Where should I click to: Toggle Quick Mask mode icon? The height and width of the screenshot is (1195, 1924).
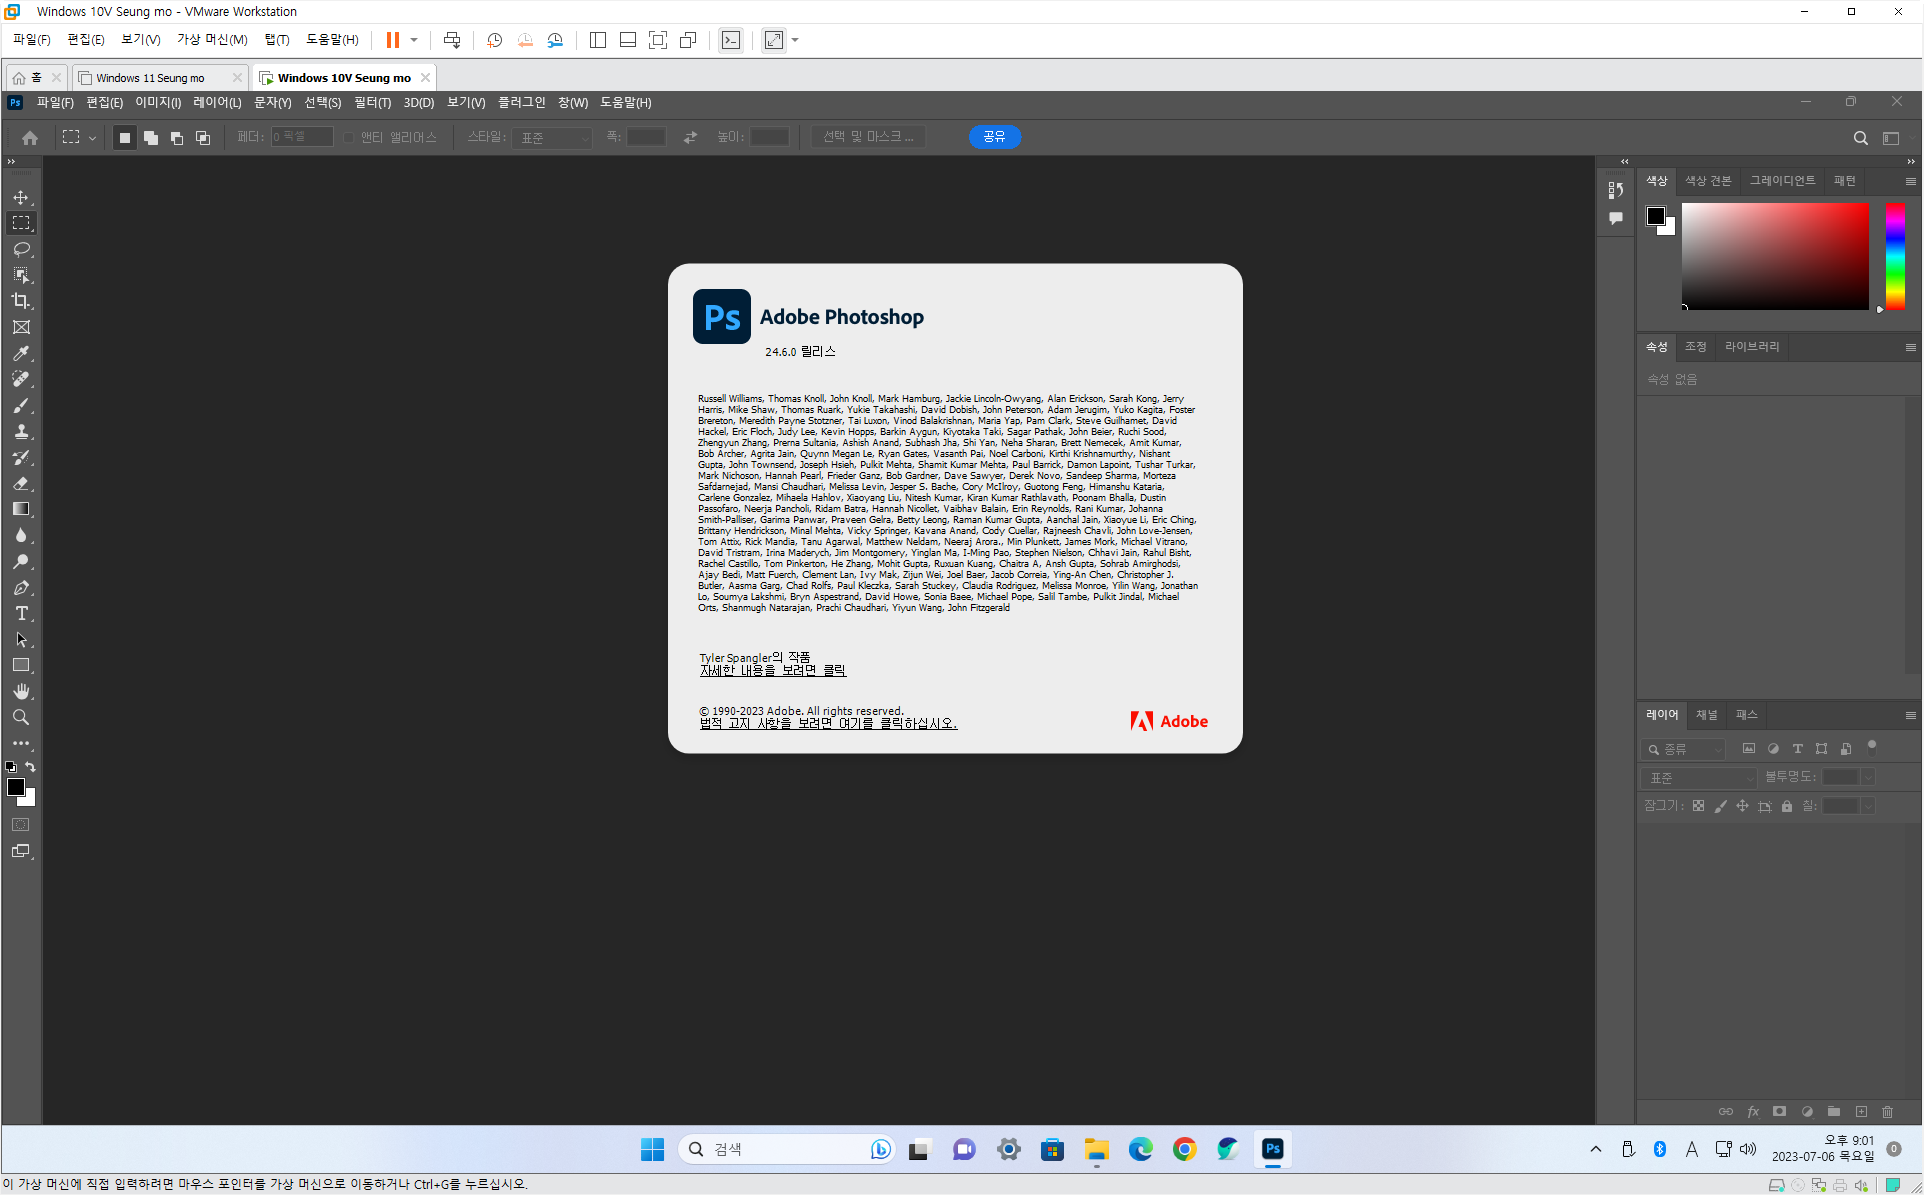(21, 825)
